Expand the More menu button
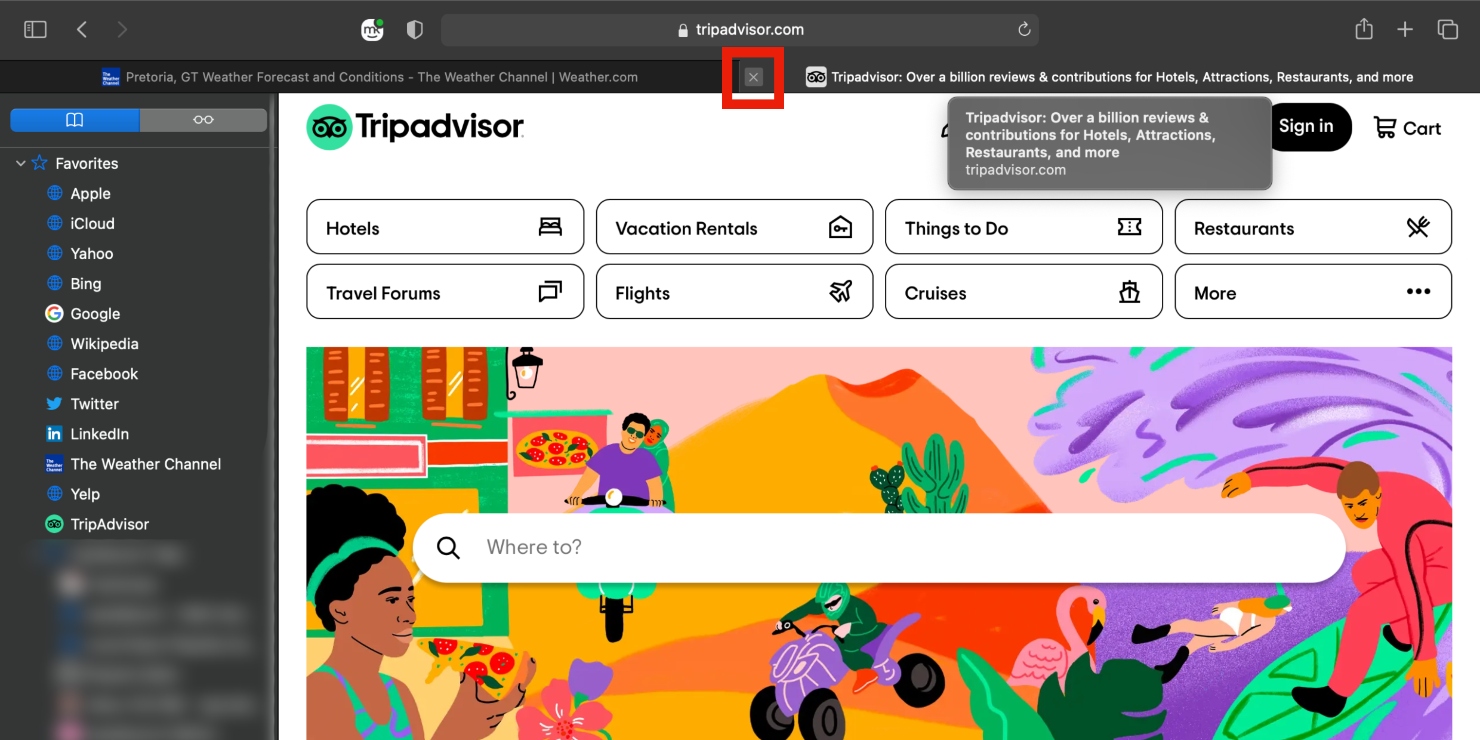This screenshot has width=1480, height=740. (x=1313, y=292)
